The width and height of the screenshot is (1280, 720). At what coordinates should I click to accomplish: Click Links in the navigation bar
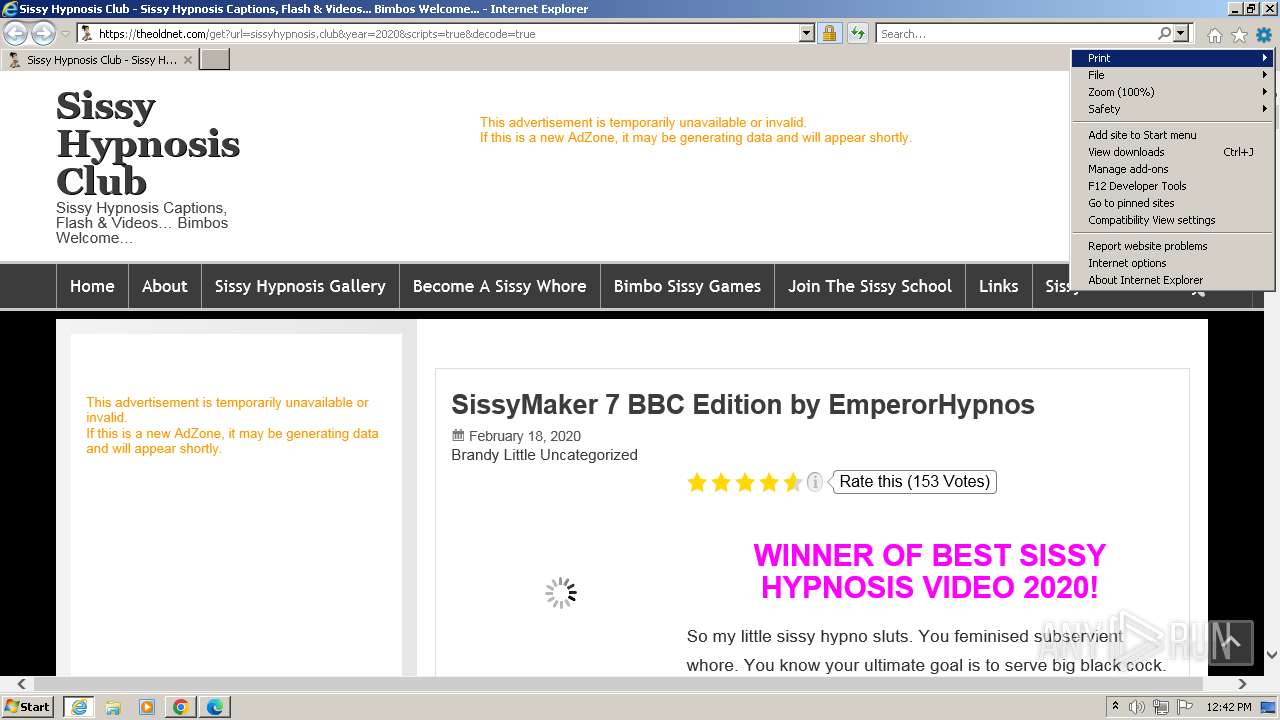pos(998,286)
